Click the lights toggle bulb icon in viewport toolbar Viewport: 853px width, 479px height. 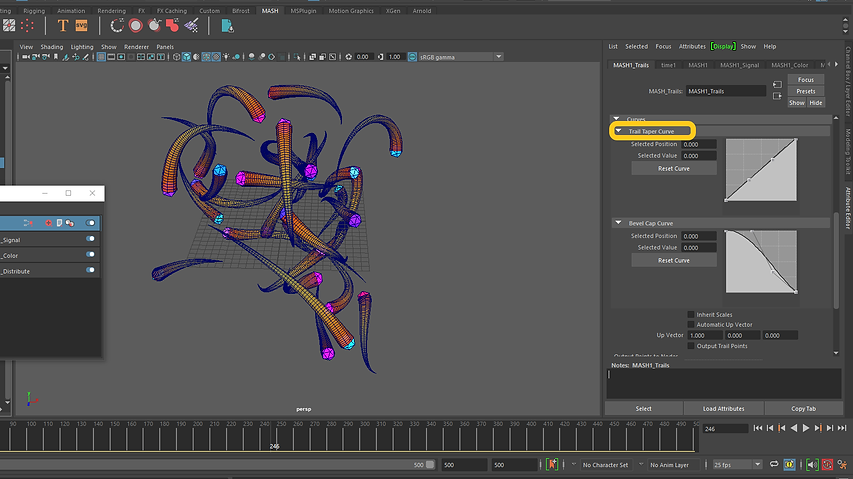226,57
